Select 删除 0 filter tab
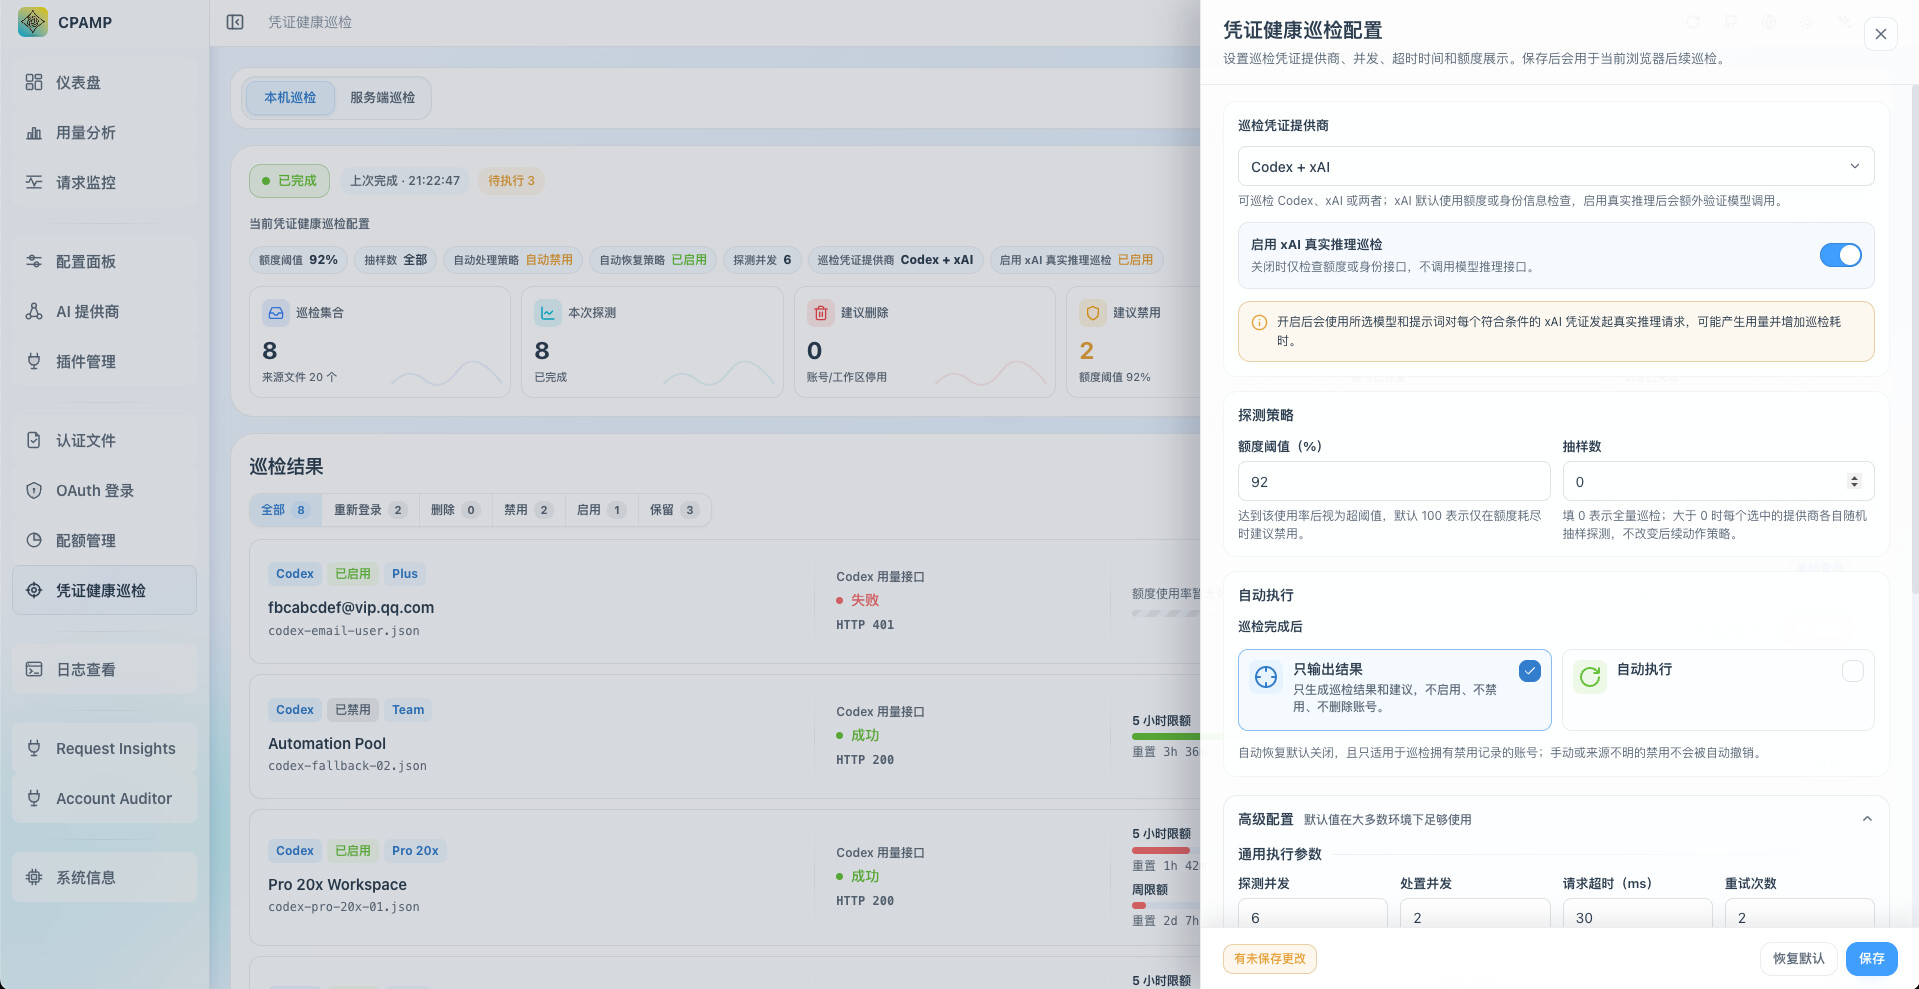This screenshot has width=1919, height=989. click(x=455, y=510)
